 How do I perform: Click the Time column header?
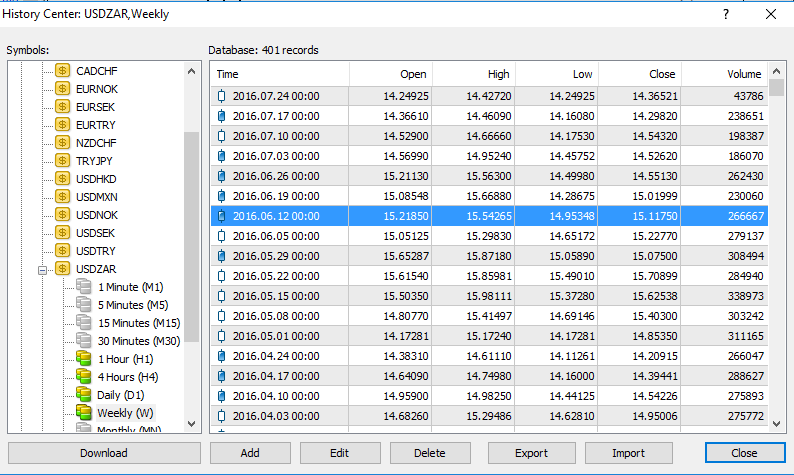pyautogui.click(x=280, y=74)
